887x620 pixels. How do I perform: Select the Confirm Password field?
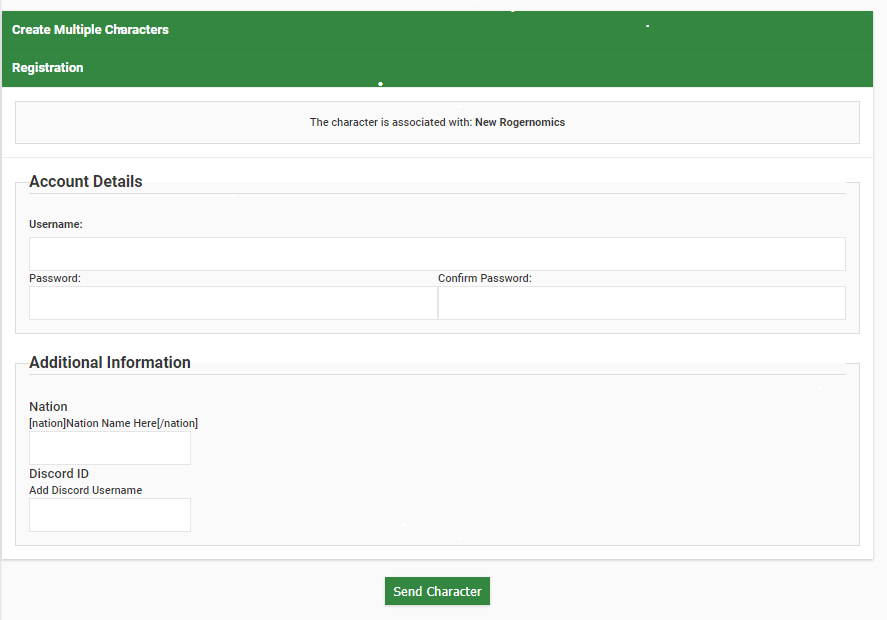[x=641, y=303]
